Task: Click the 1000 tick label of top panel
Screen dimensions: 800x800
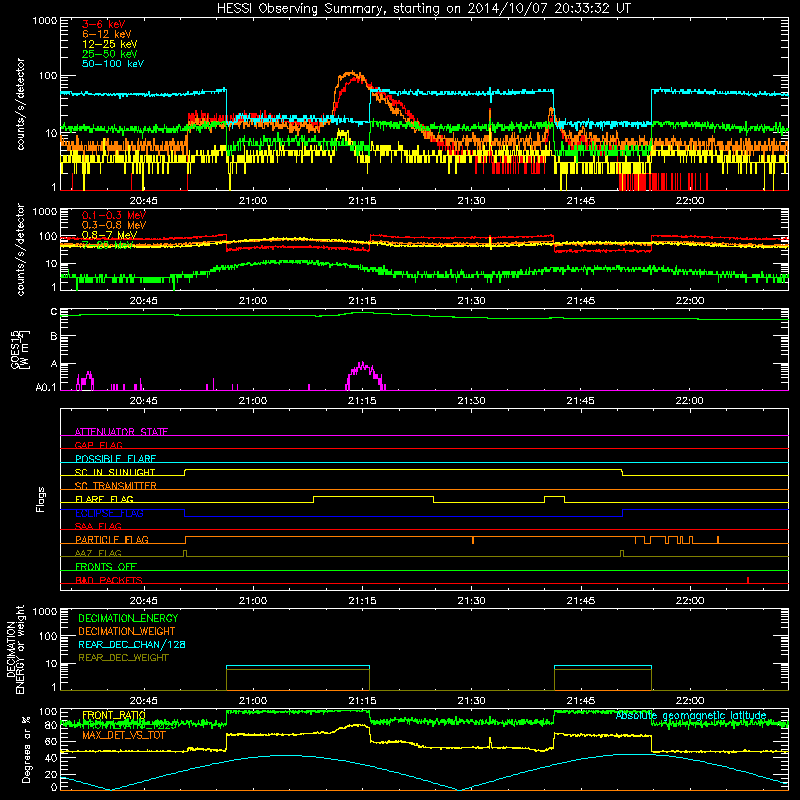Action: [45, 21]
